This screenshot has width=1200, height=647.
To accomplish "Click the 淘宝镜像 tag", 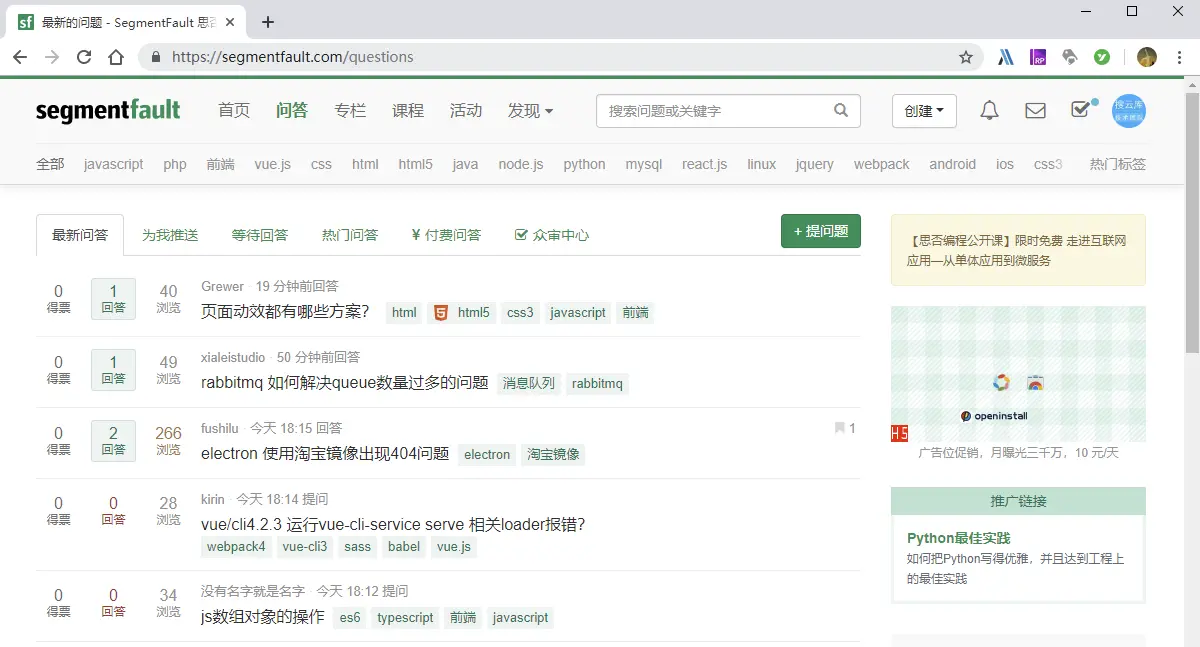I will 553,454.
